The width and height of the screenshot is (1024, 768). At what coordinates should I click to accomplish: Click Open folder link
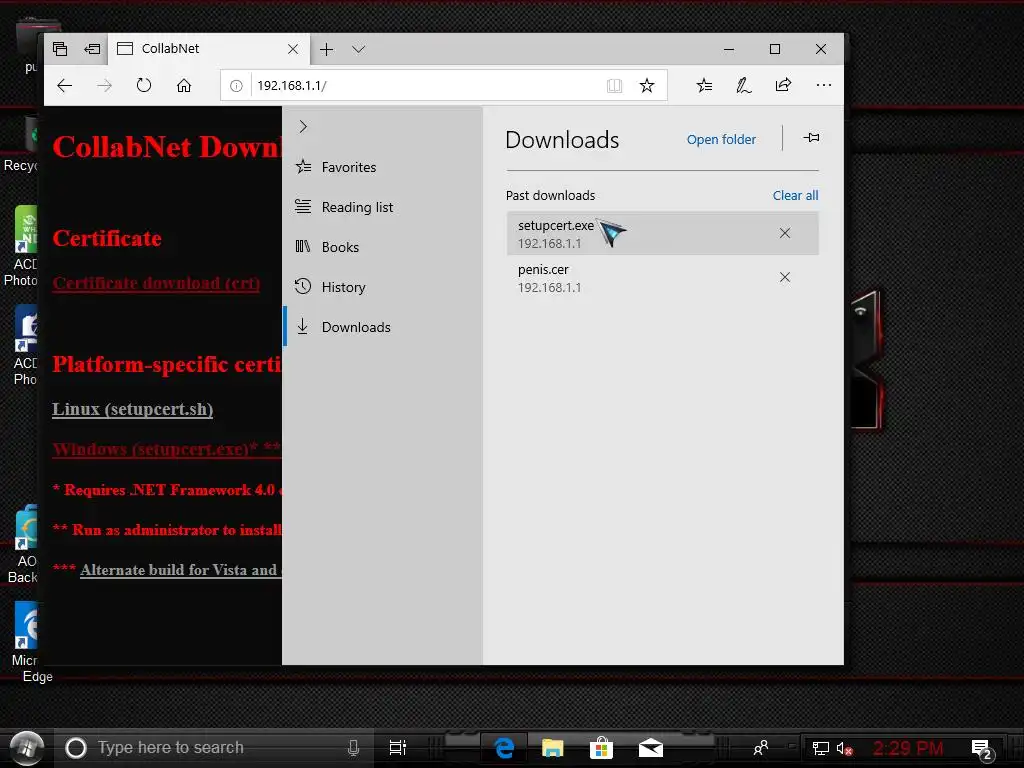click(721, 140)
